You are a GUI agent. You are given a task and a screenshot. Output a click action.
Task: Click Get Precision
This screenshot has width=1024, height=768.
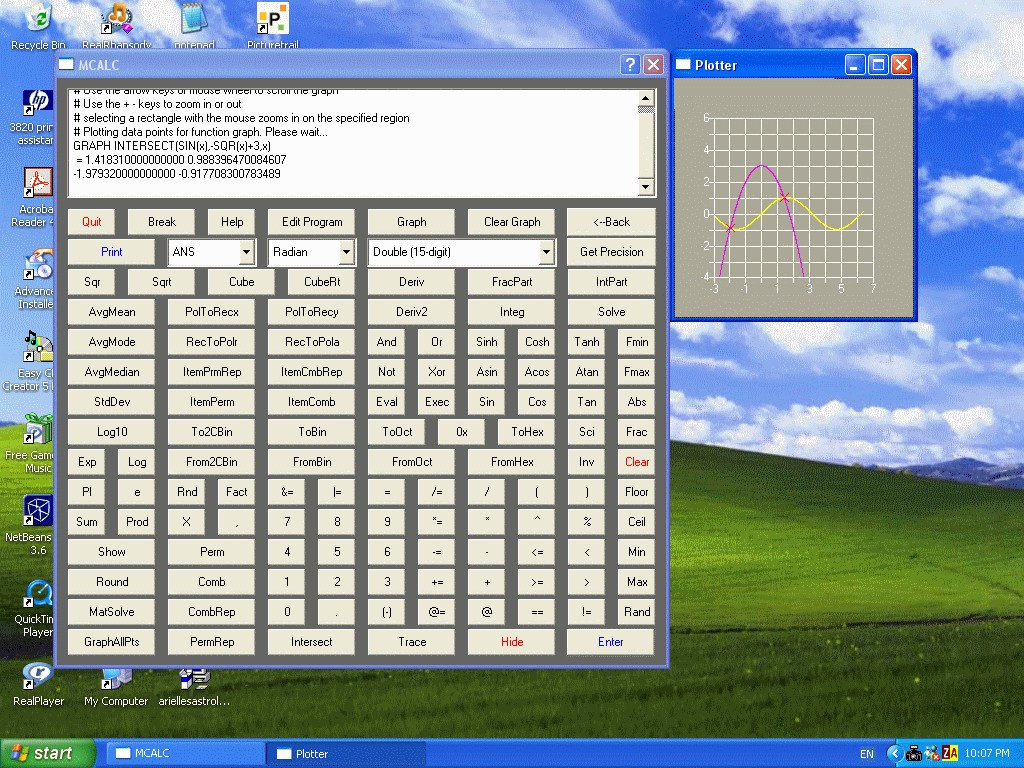[x=611, y=252]
